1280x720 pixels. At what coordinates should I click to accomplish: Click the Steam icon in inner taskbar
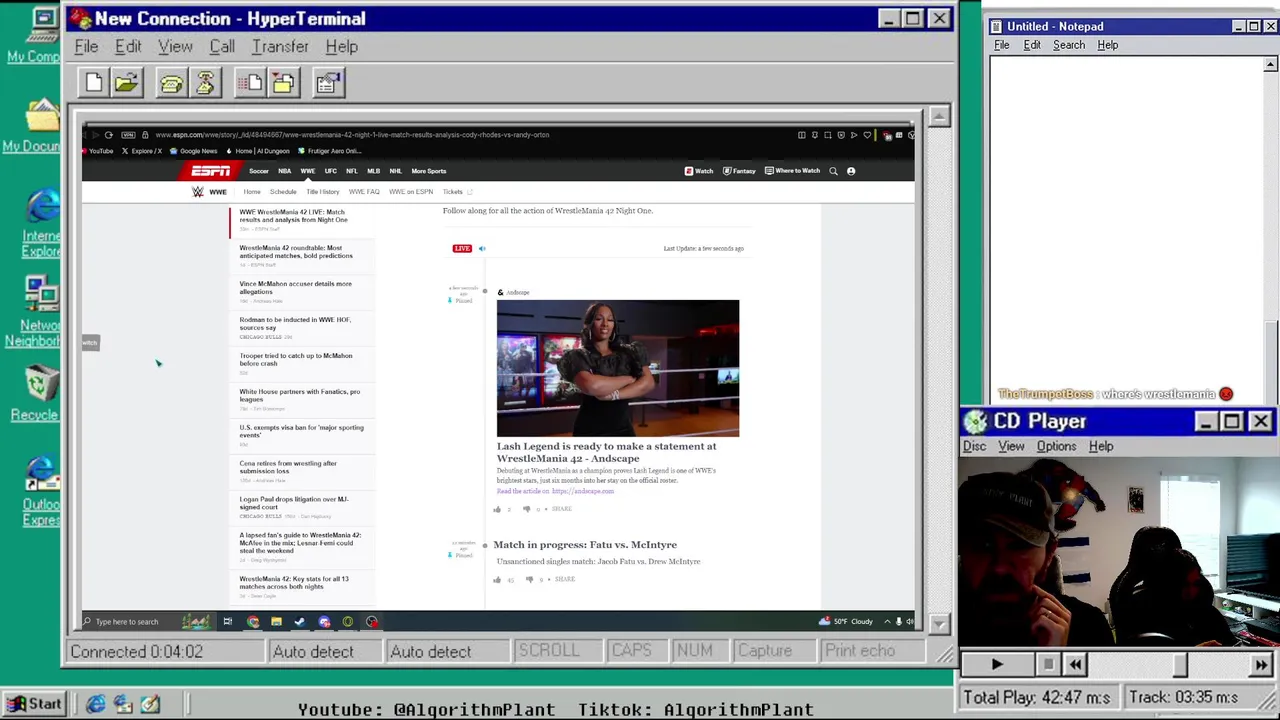(299, 622)
